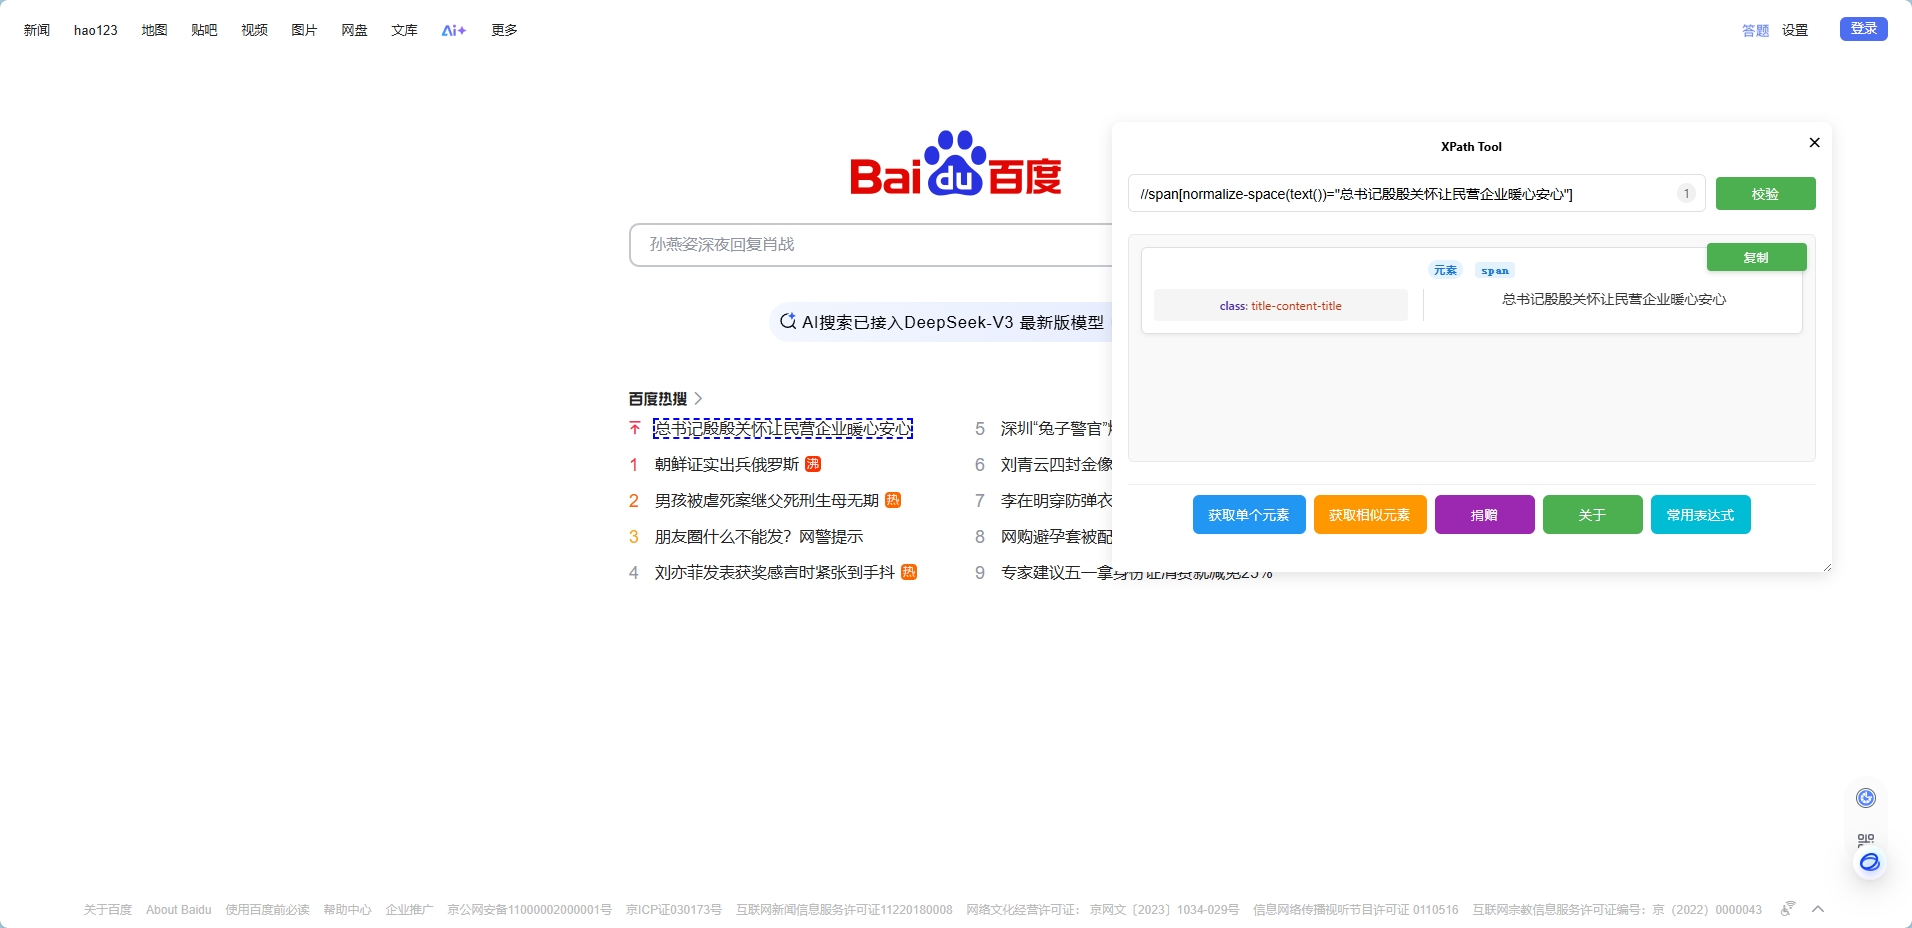Click the 热 badge beside 男孩被虐死案
Viewport: 1912px width, 928px height.
click(x=893, y=500)
